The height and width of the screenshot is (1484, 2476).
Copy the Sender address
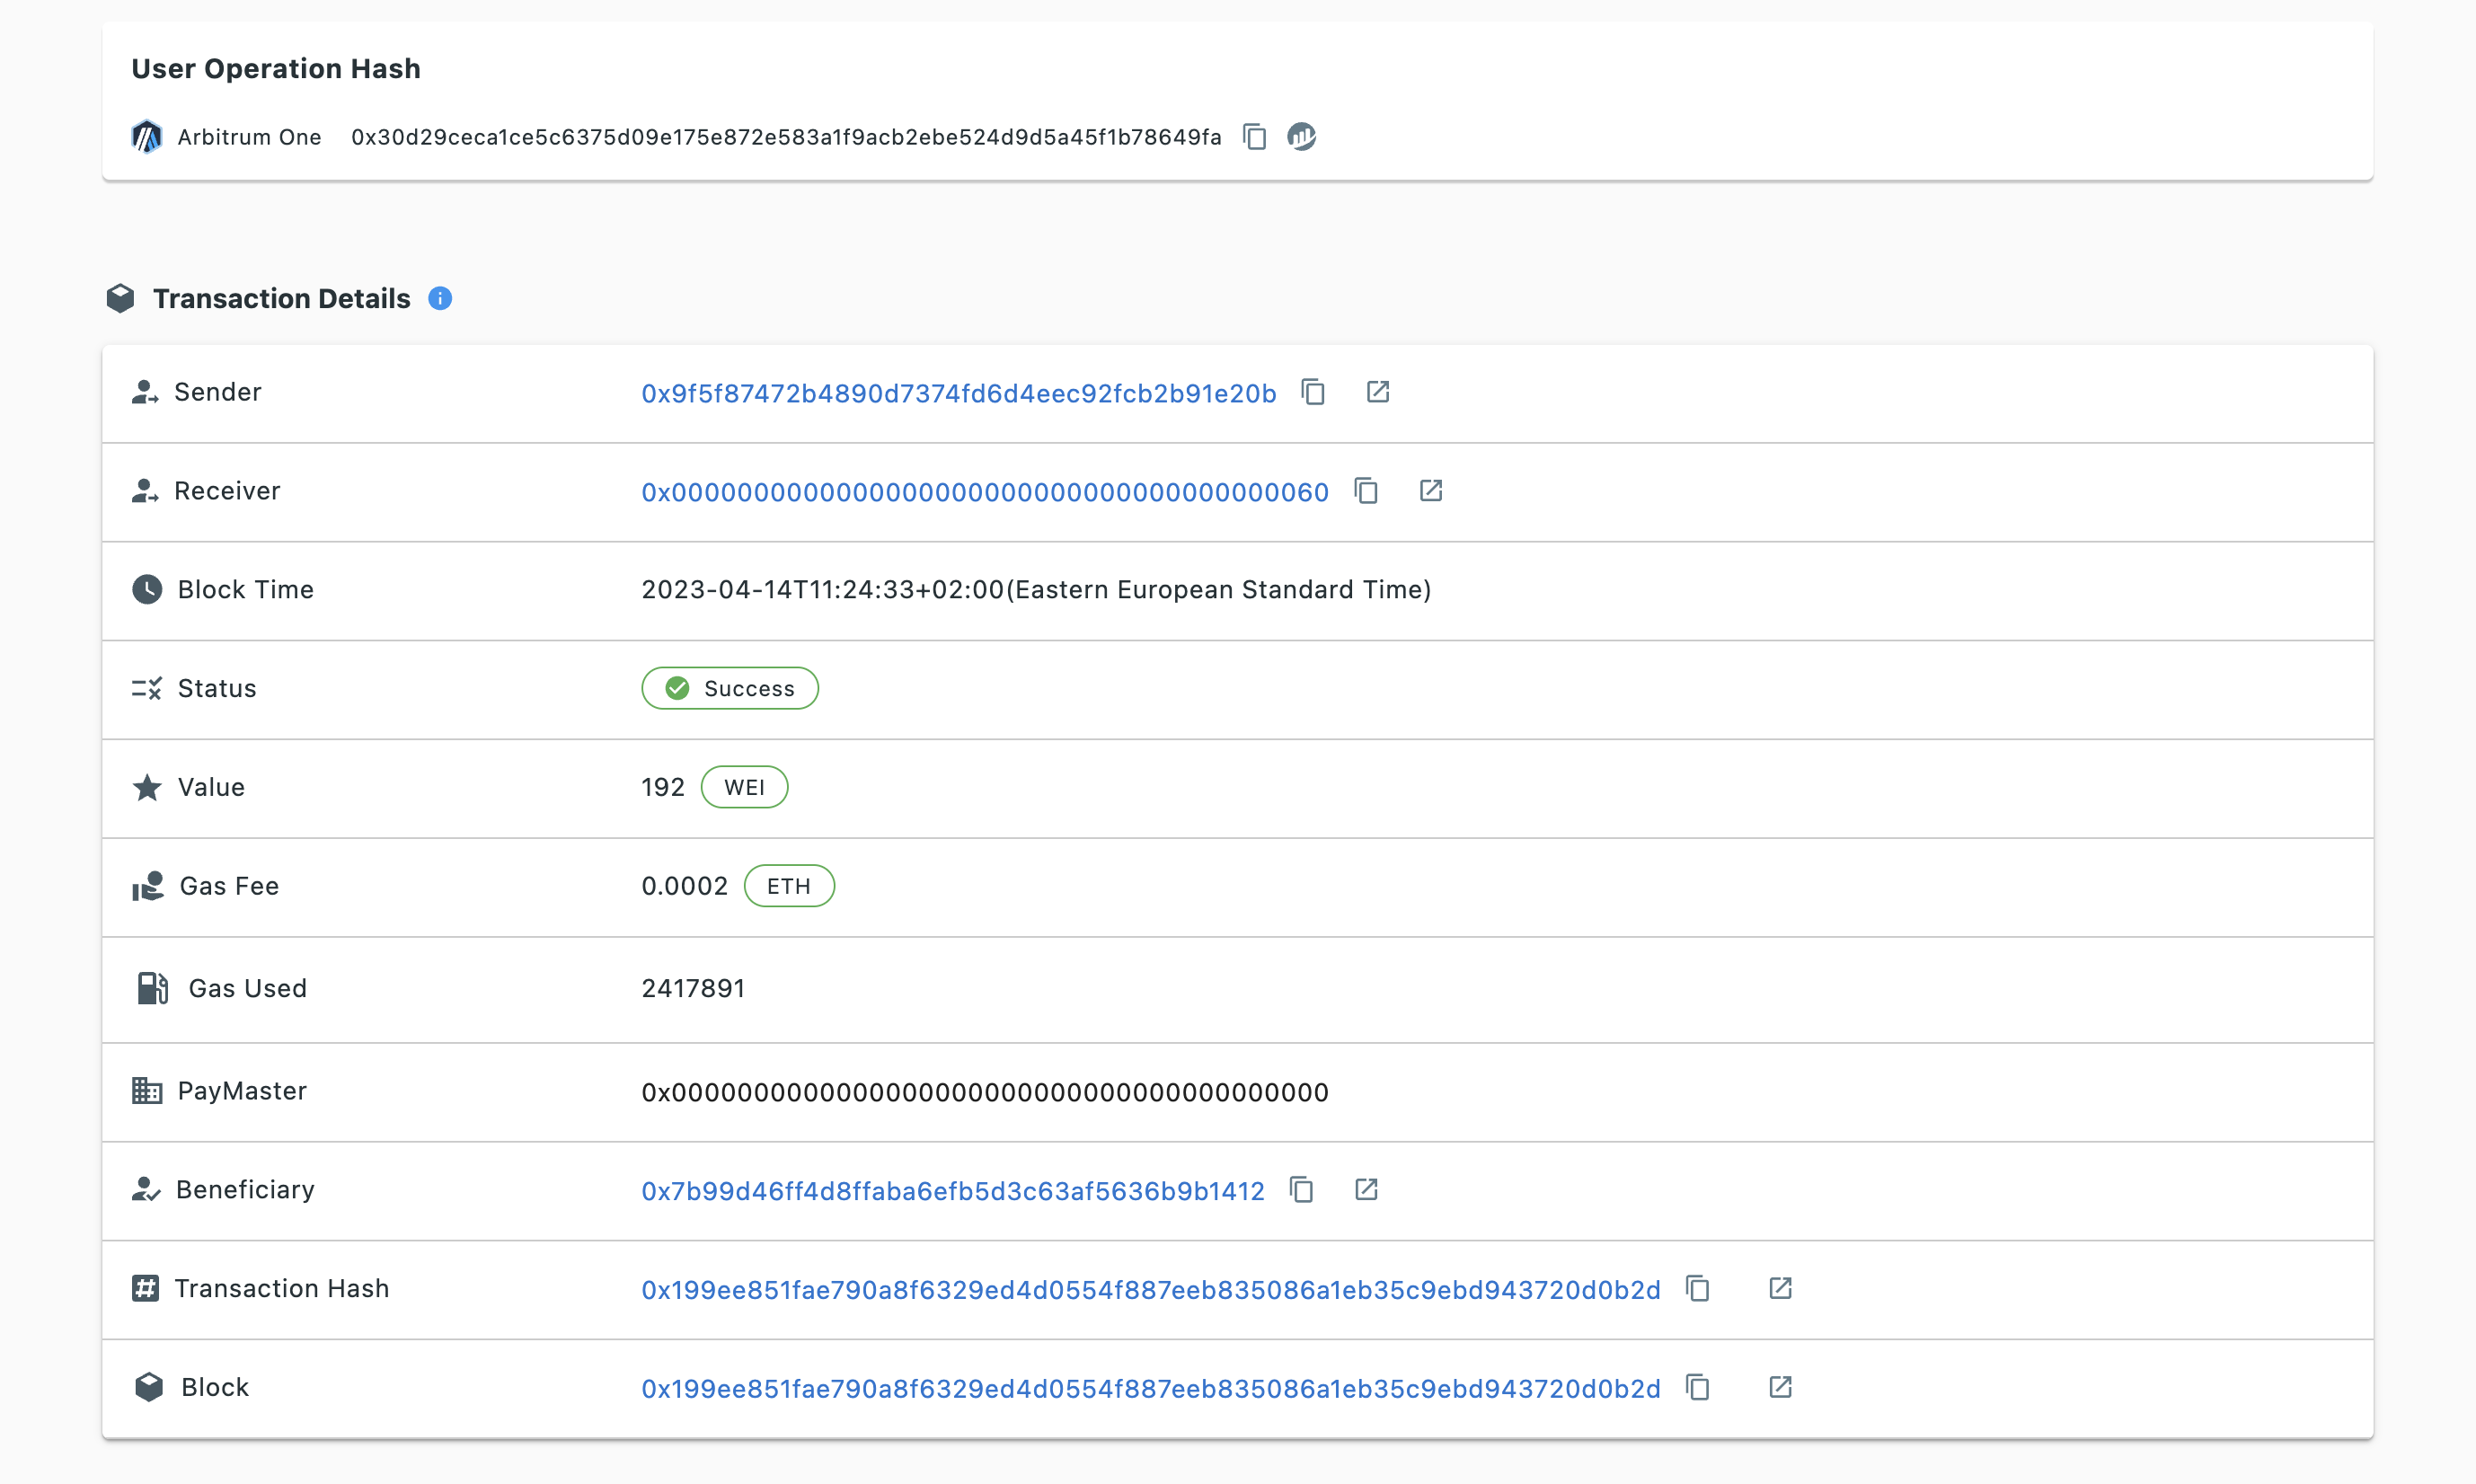(x=1313, y=392)
